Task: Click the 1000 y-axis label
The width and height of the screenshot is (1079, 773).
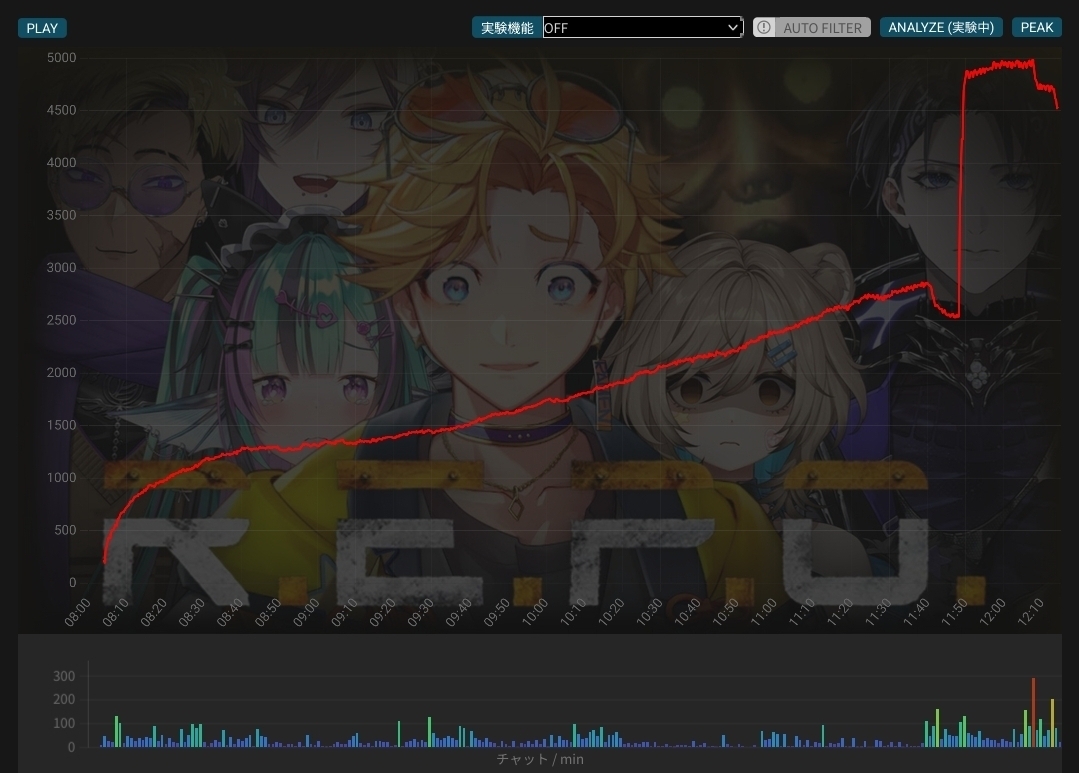Action: [61, 478]
